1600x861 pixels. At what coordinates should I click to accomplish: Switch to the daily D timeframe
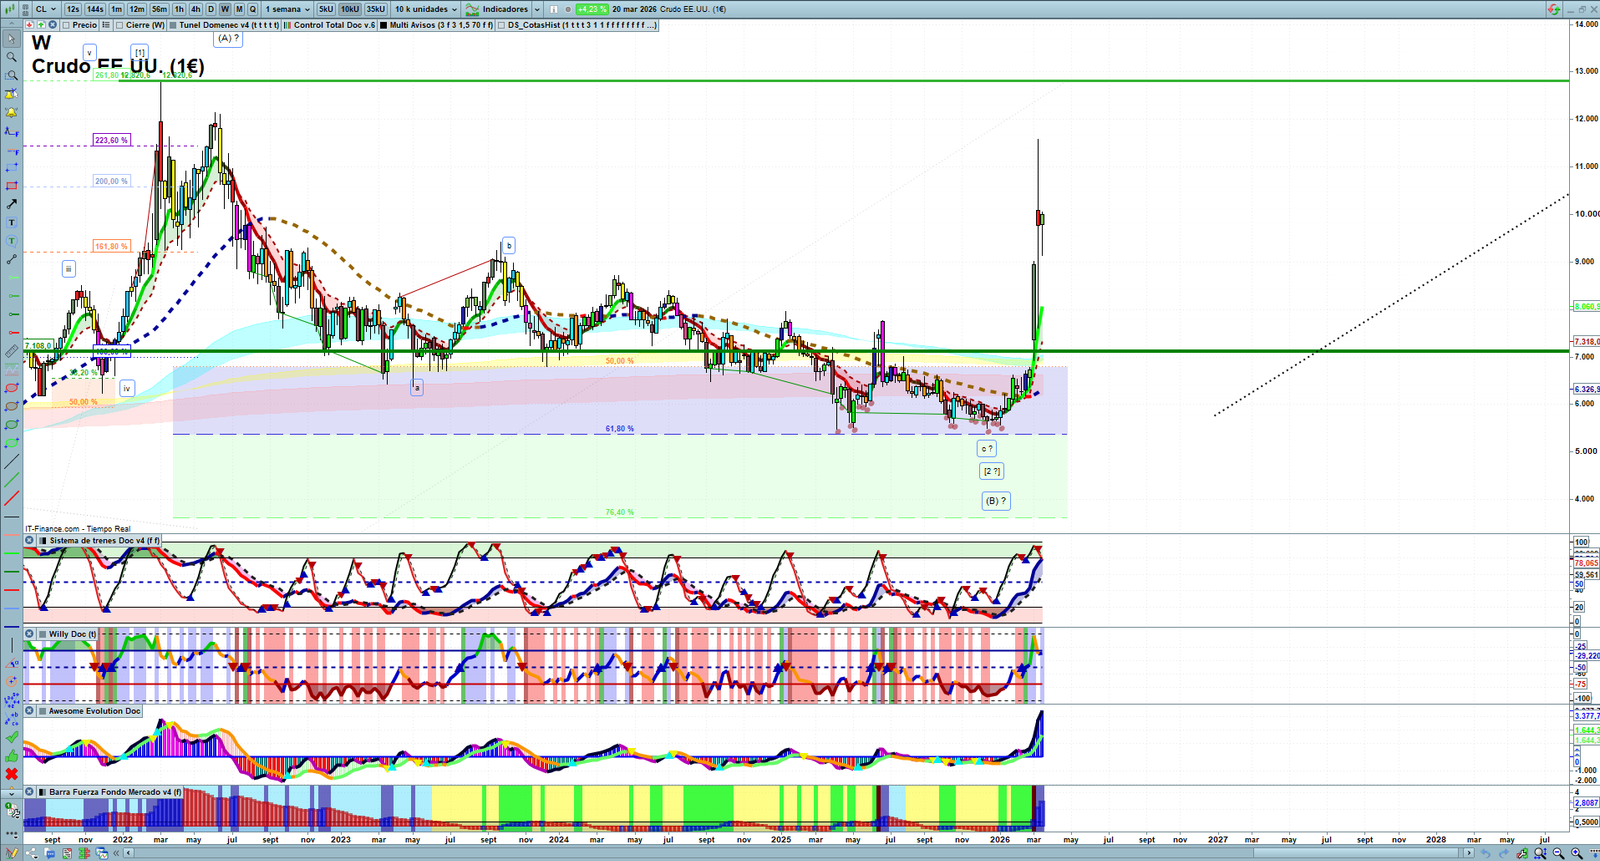click(210, 9)
